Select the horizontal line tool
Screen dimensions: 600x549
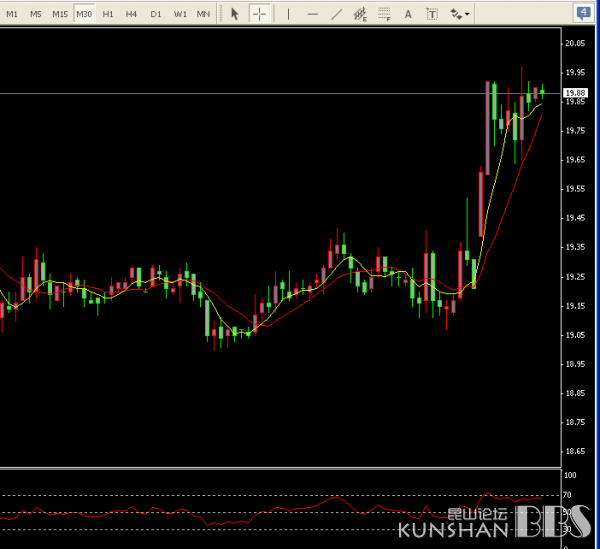pos(313,14)
